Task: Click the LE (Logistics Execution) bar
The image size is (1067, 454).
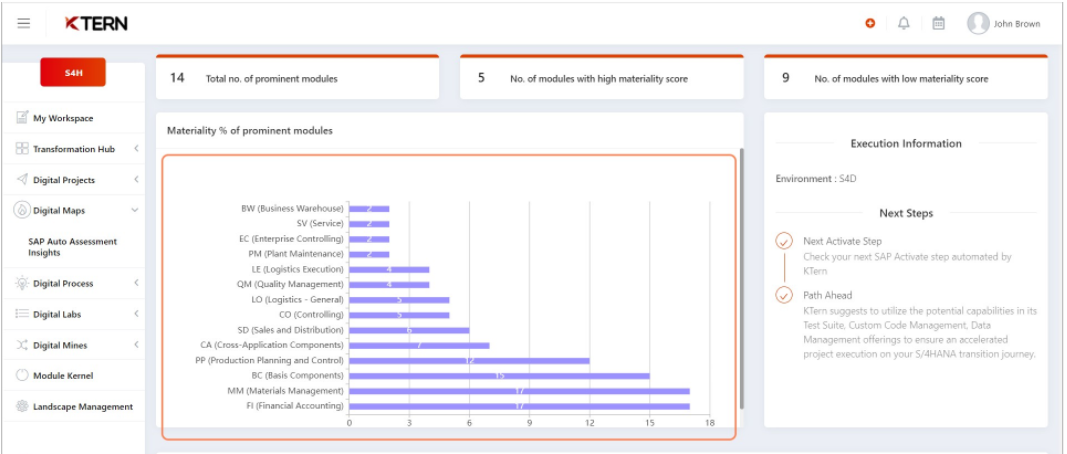Action: (x=389, y=270)
